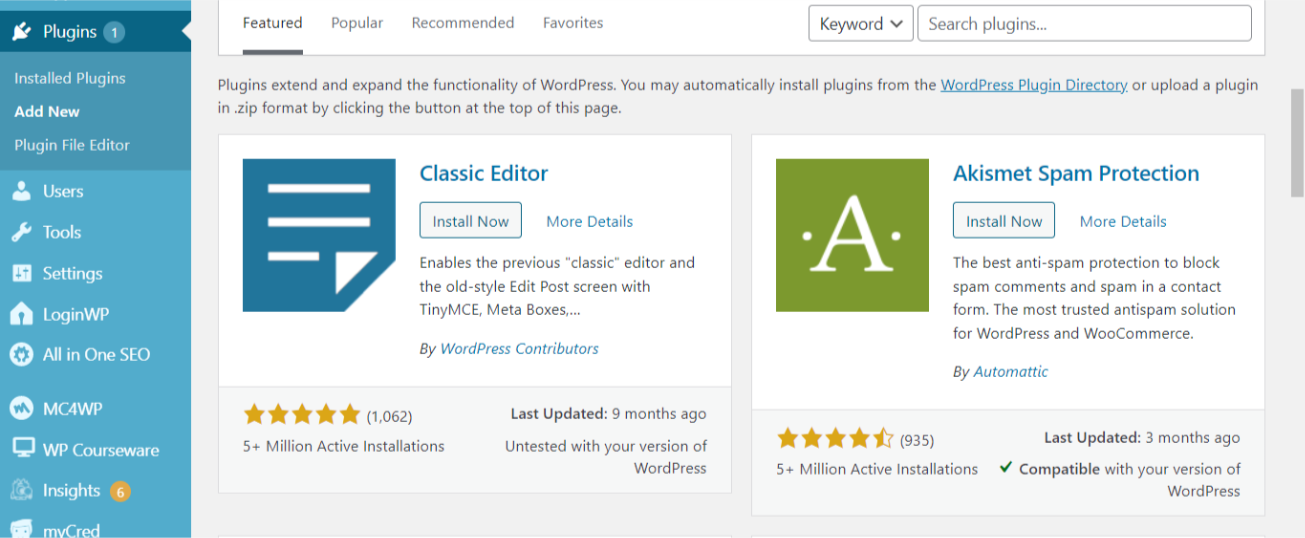Click the Insights notification badge showing 6
This screenshot has width=1305, height=538.
pos(120,491)
